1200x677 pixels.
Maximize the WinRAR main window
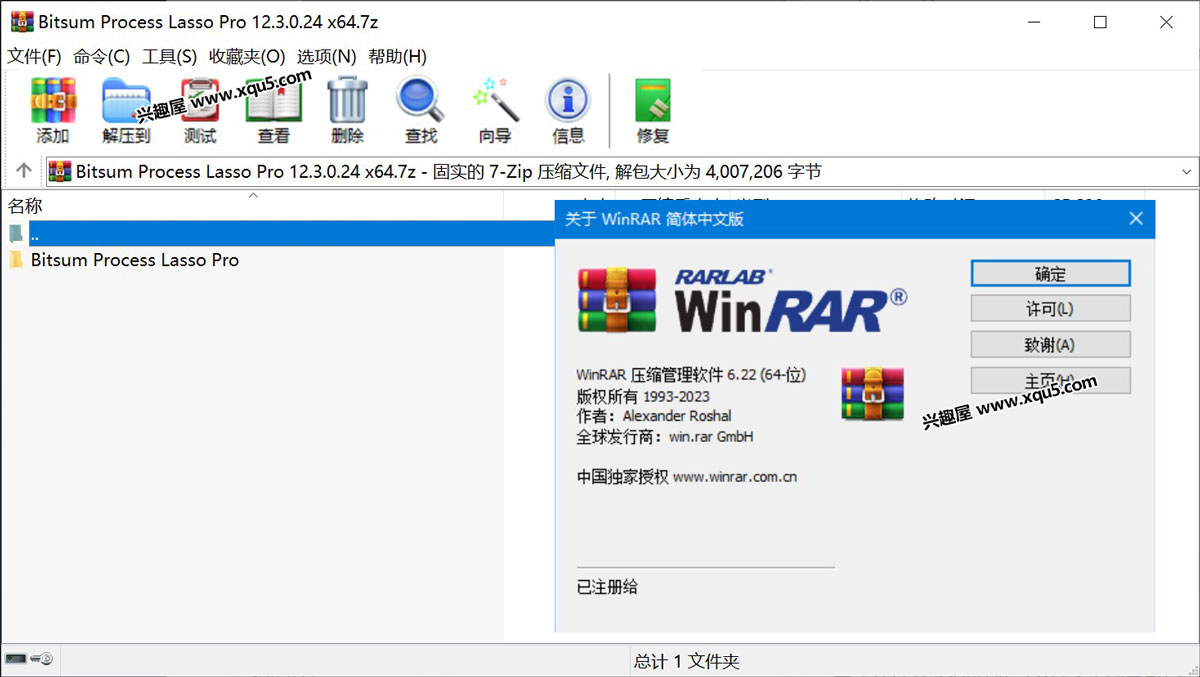tap(1100, 22)
